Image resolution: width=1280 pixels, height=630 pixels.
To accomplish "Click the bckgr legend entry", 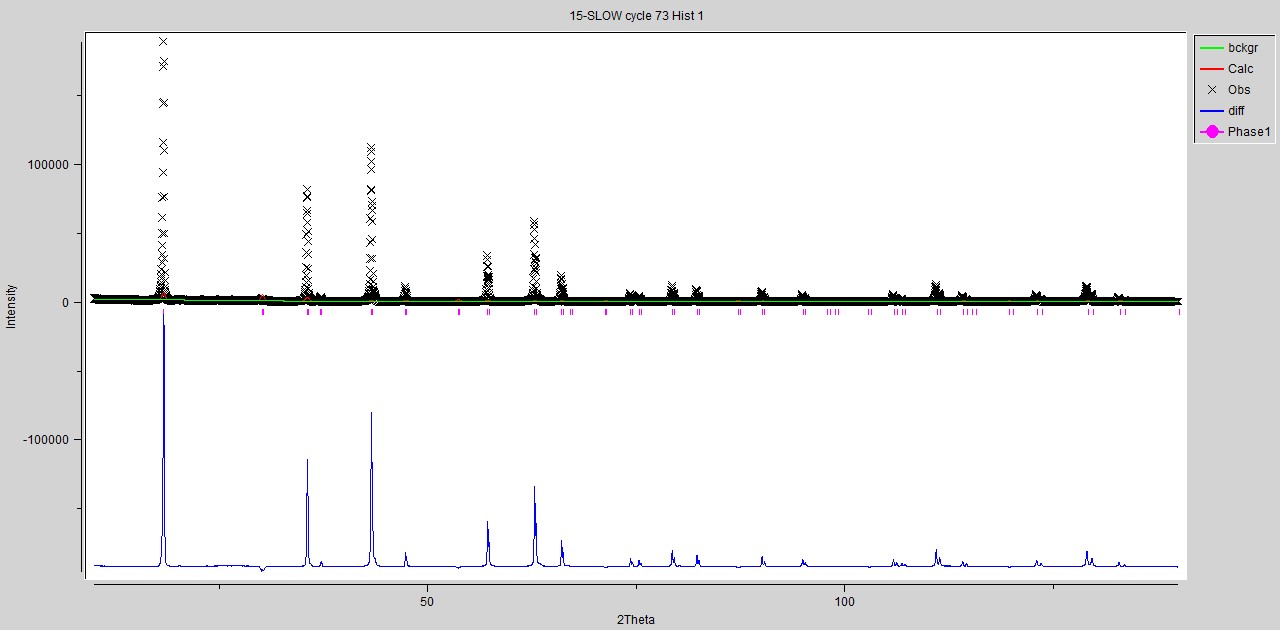I will pos(1235,48).
